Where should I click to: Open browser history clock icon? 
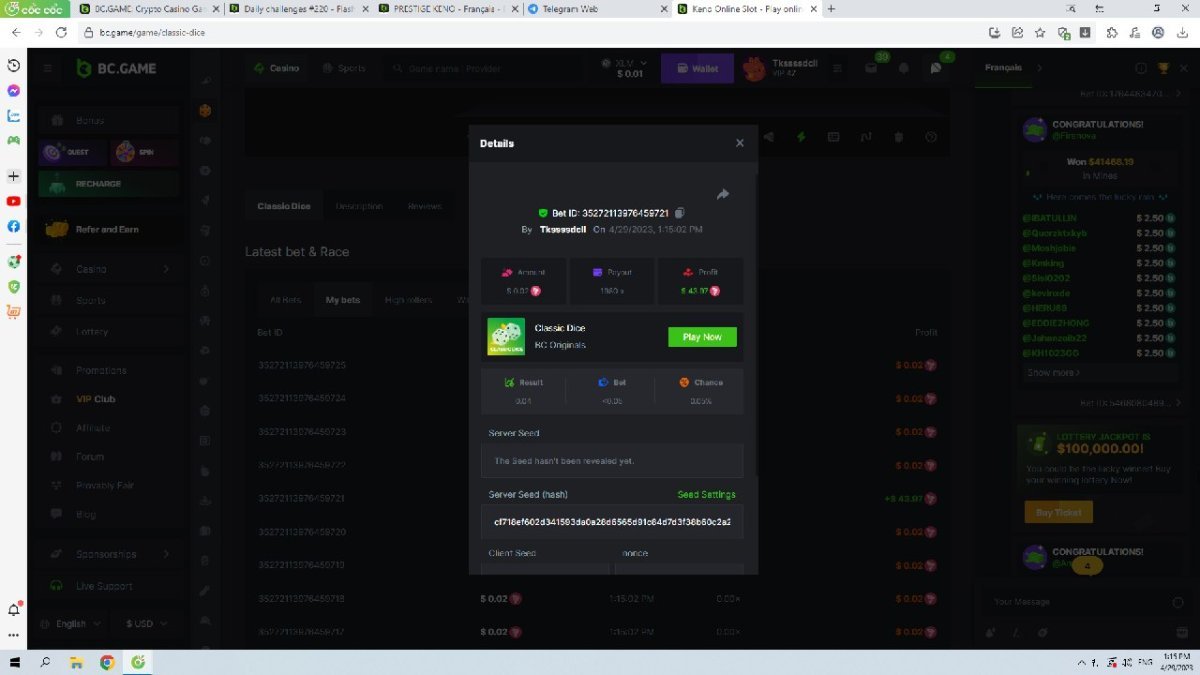14,65
